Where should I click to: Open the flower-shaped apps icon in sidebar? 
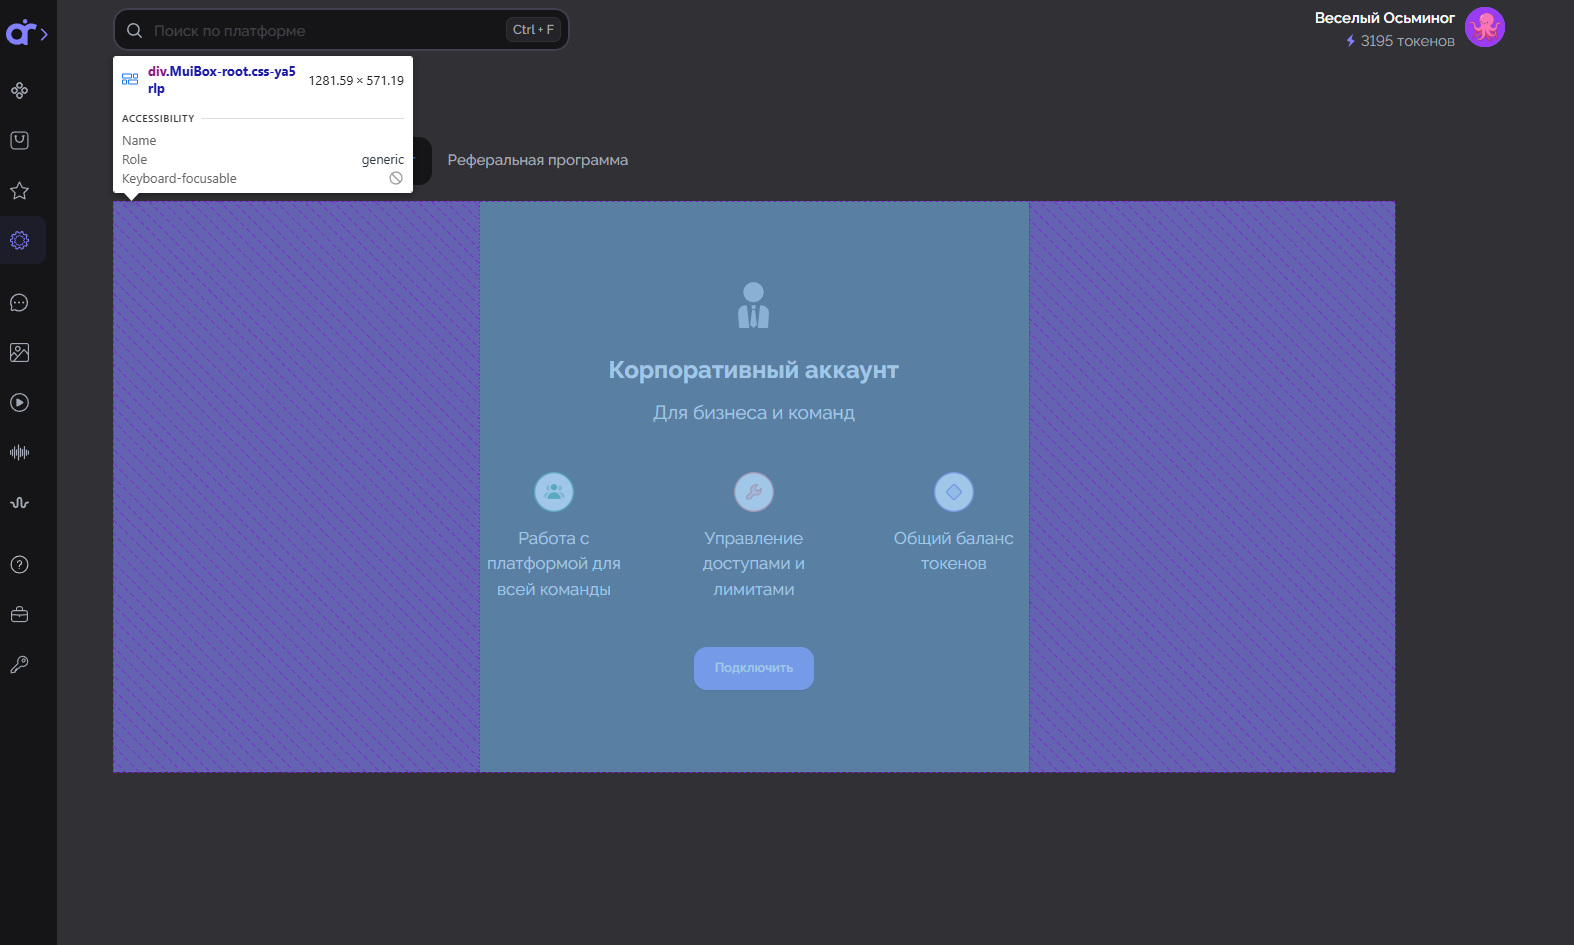click(x=19, y=91)
